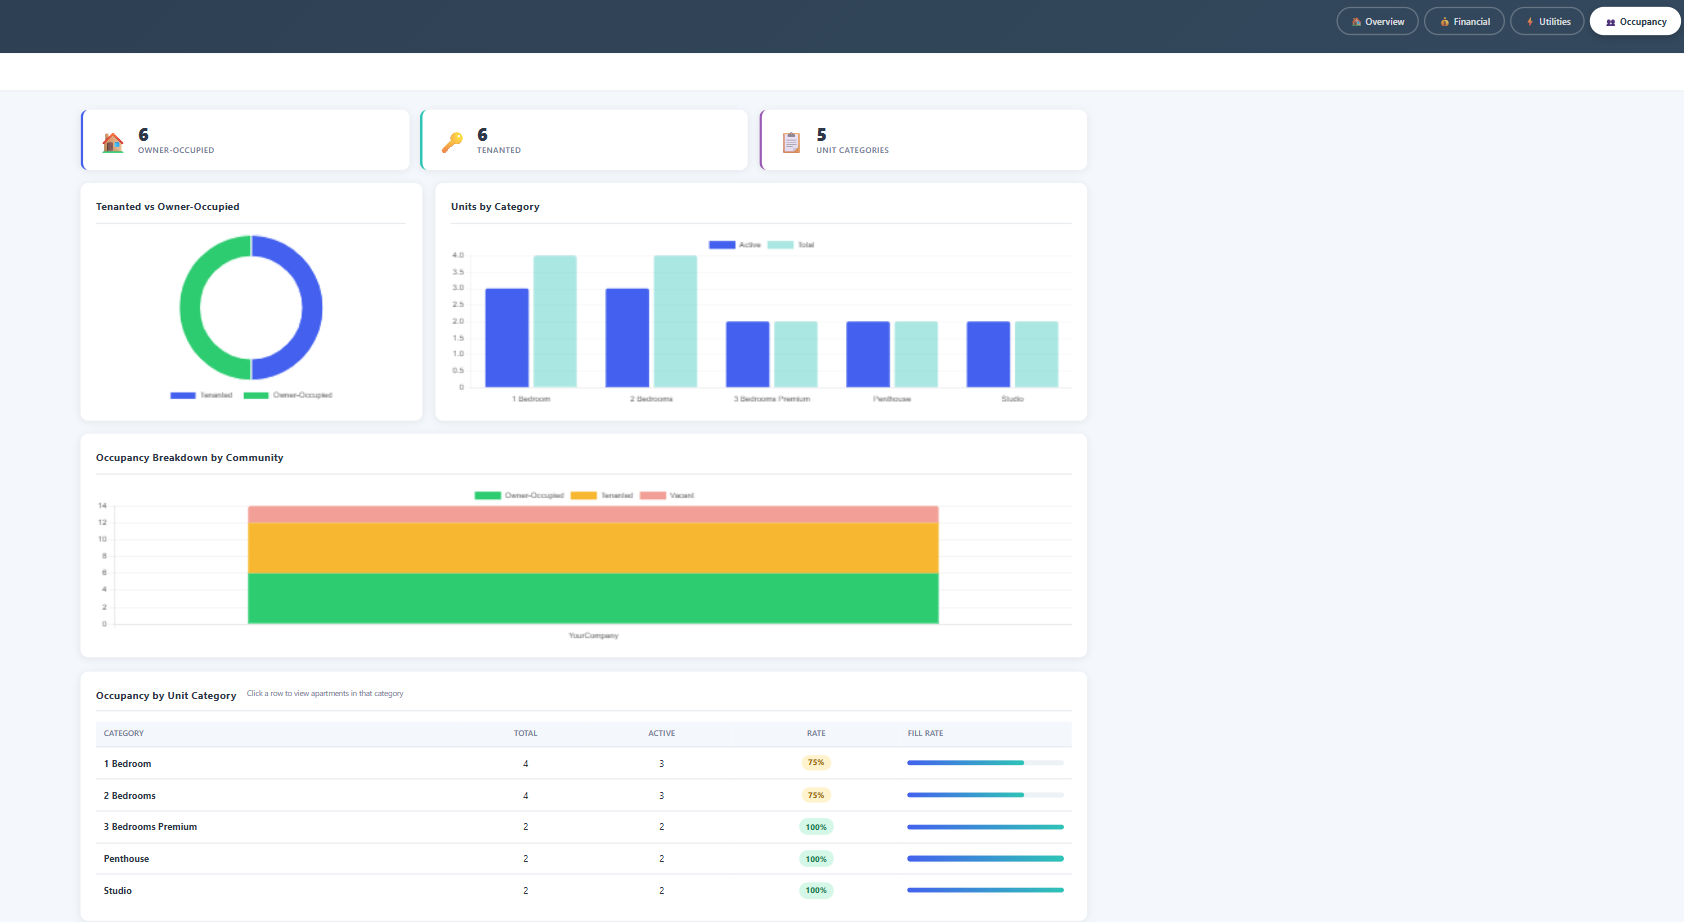This screenshot has width=1684, height=922.
Task: Click the 100% rate badge for Penthouse
Action: point(816,859)
